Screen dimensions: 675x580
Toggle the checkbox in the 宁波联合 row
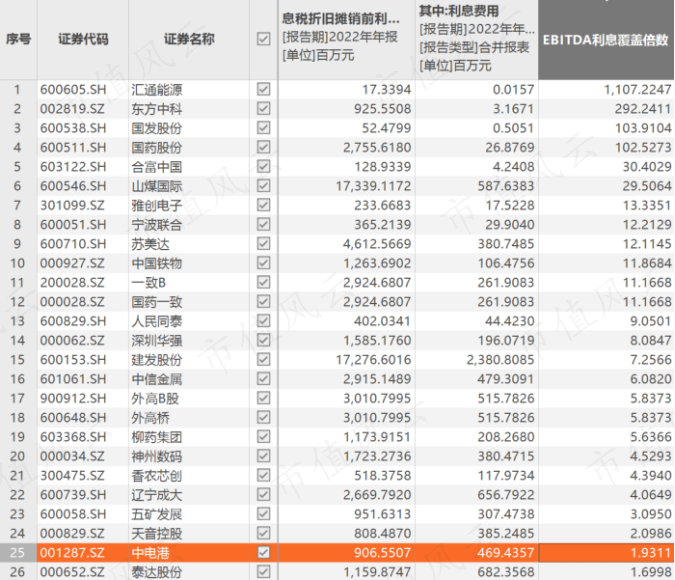[x=263, y=224]
